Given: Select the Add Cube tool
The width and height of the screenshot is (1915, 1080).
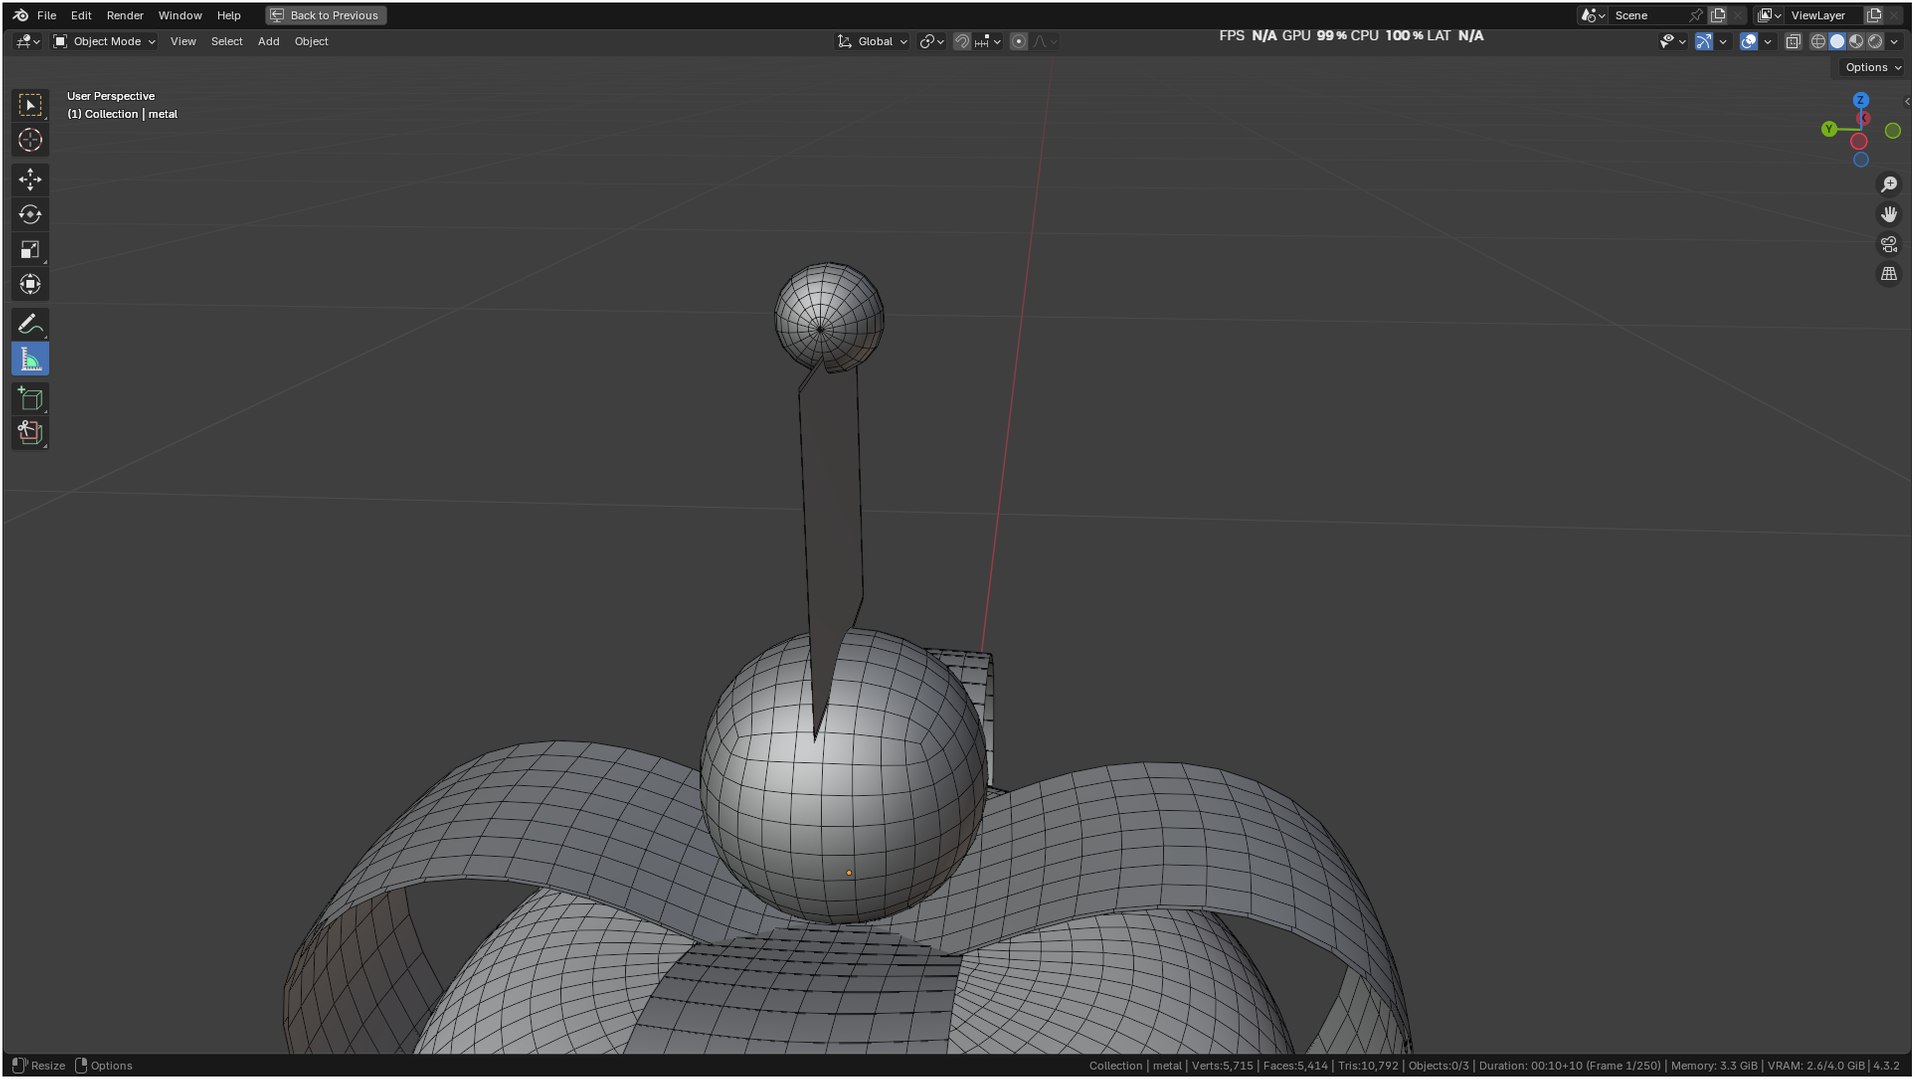Looking at the screenshot, I should click(x=30, y=399).
